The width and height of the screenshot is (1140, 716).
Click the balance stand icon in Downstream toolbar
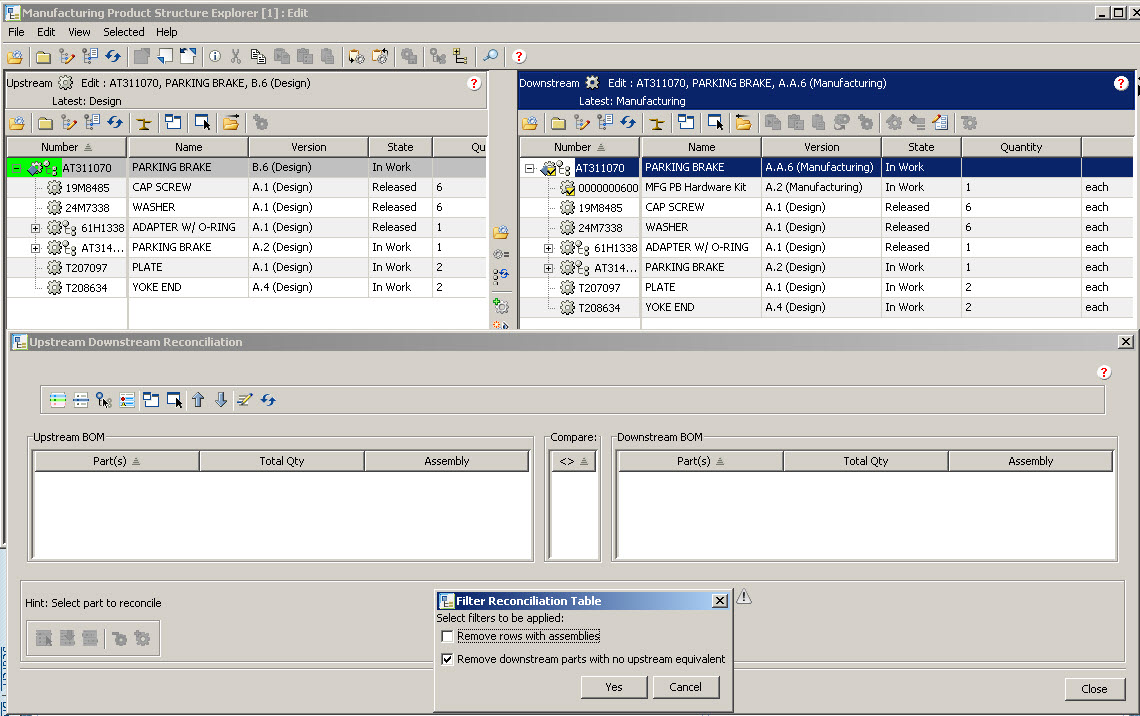coord(657,123)
